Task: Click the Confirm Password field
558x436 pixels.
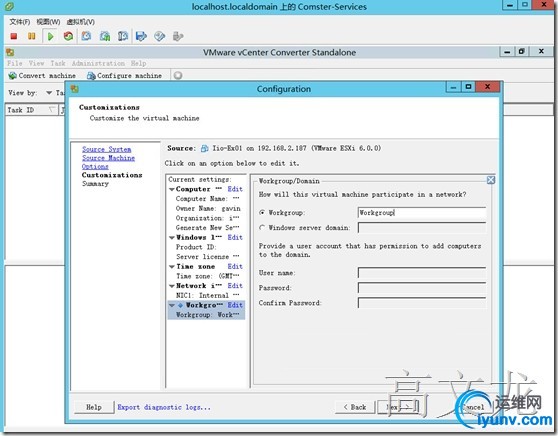Action: coord(422,303)
